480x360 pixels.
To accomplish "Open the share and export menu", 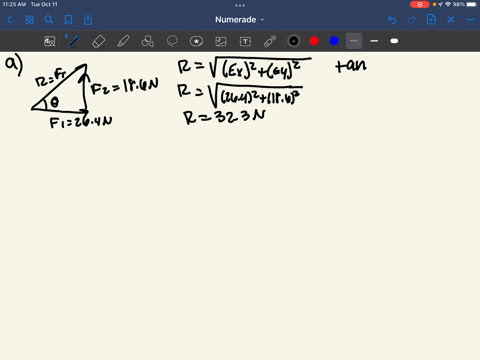I will (88, 20).
